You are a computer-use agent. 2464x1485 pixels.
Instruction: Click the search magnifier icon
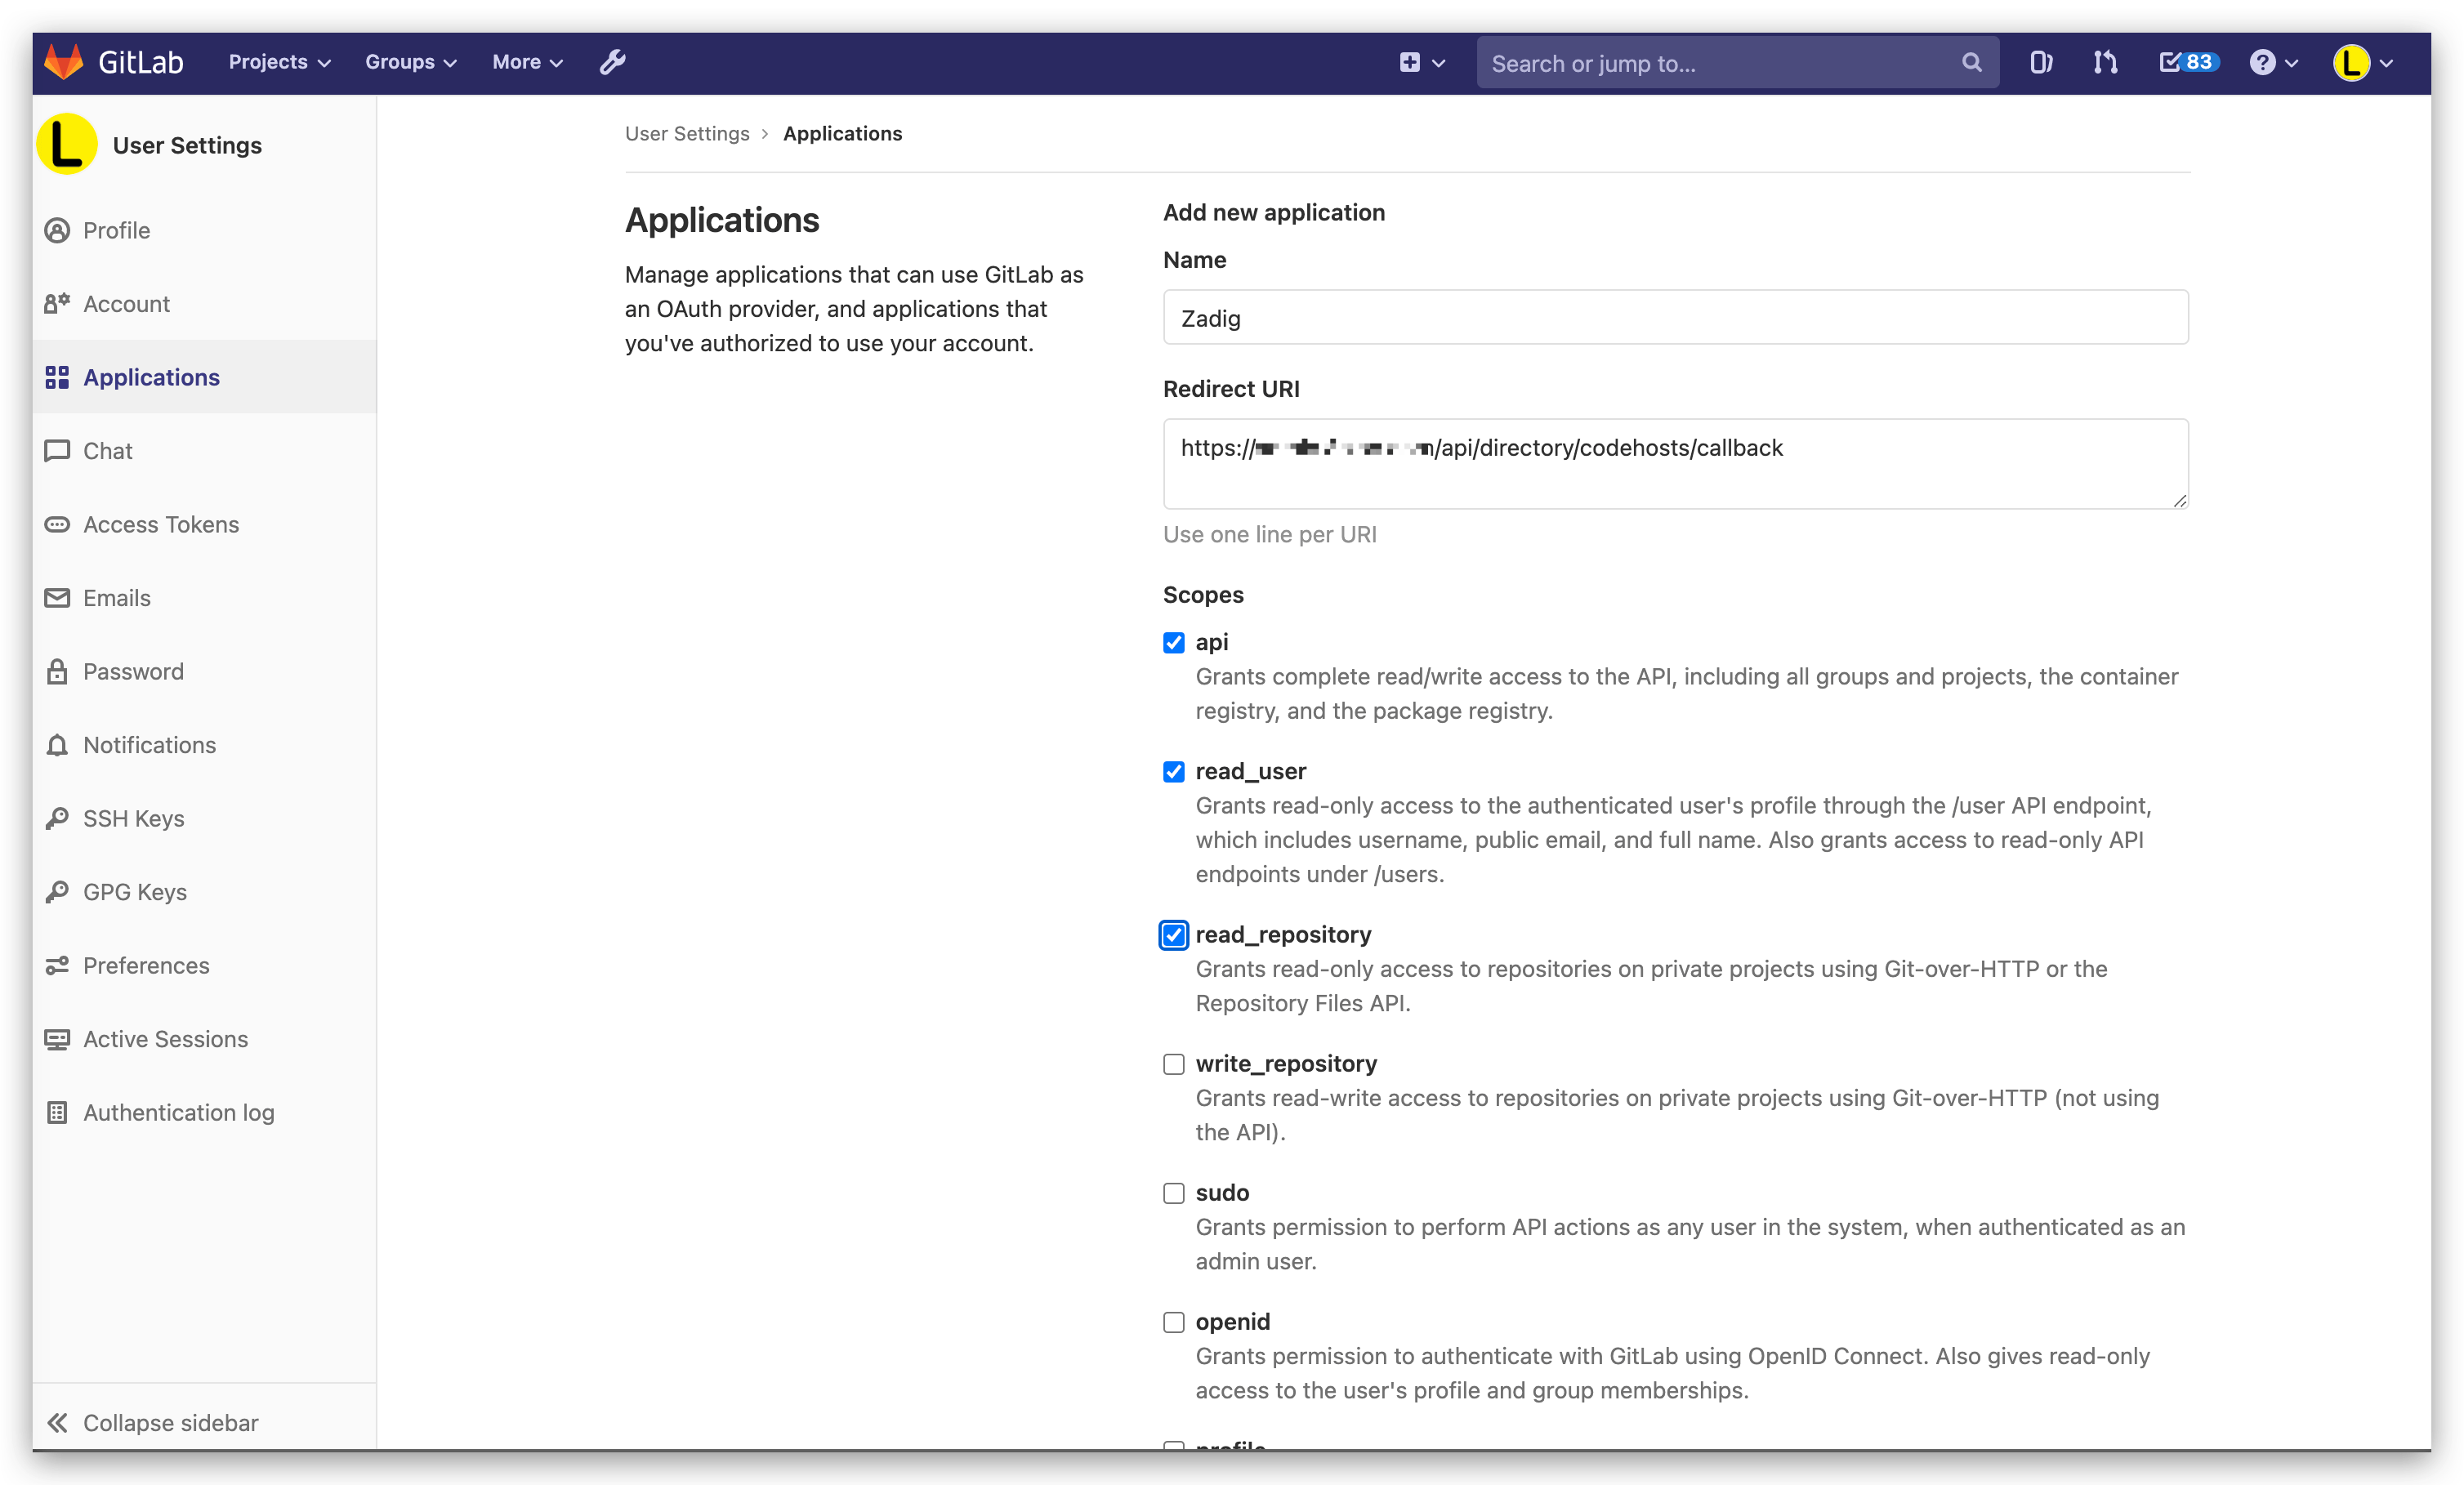[1970, 62]
